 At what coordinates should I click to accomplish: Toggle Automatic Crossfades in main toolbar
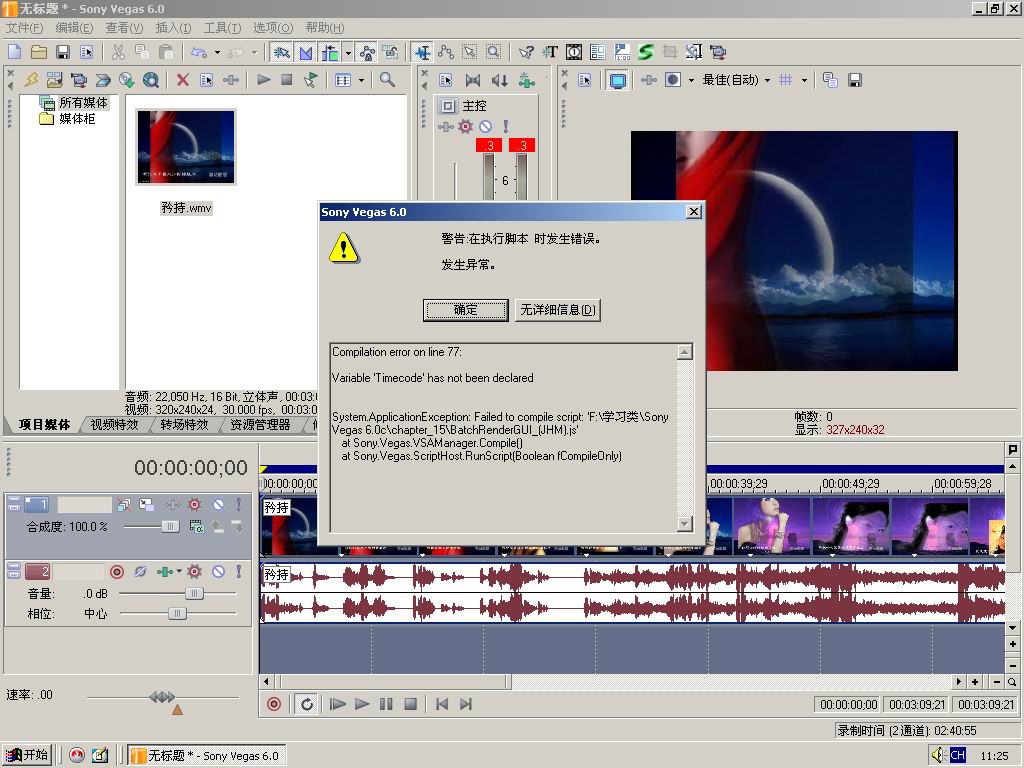306,52
